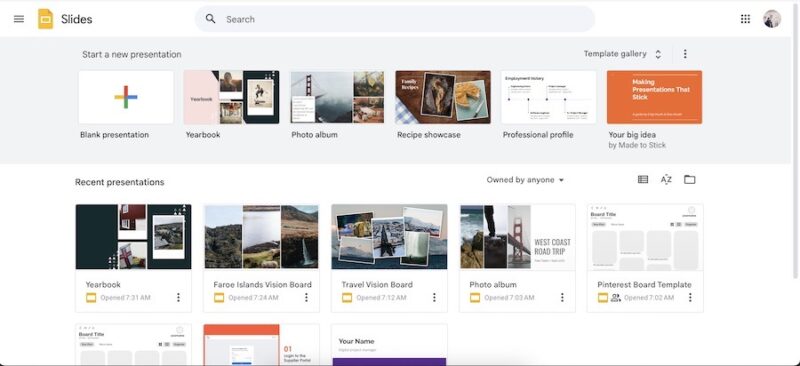Click the Recent presentations heading

coord(119,182)
